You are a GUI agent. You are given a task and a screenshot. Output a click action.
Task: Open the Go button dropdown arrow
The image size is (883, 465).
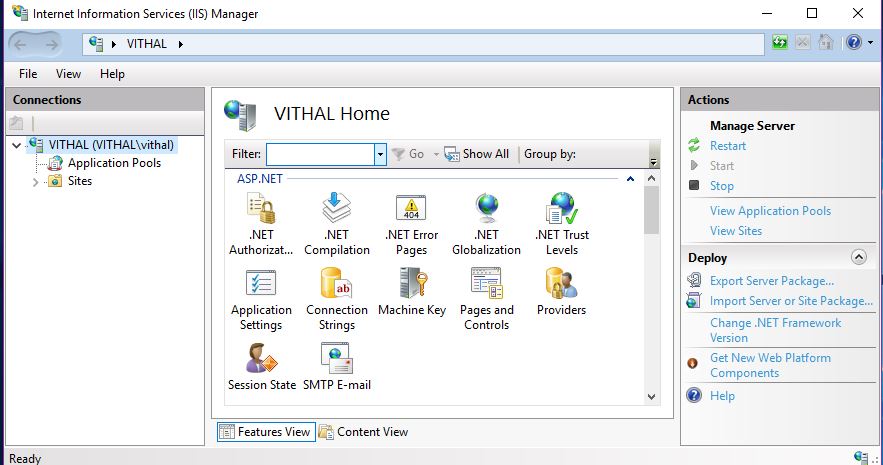click(435, 154)
